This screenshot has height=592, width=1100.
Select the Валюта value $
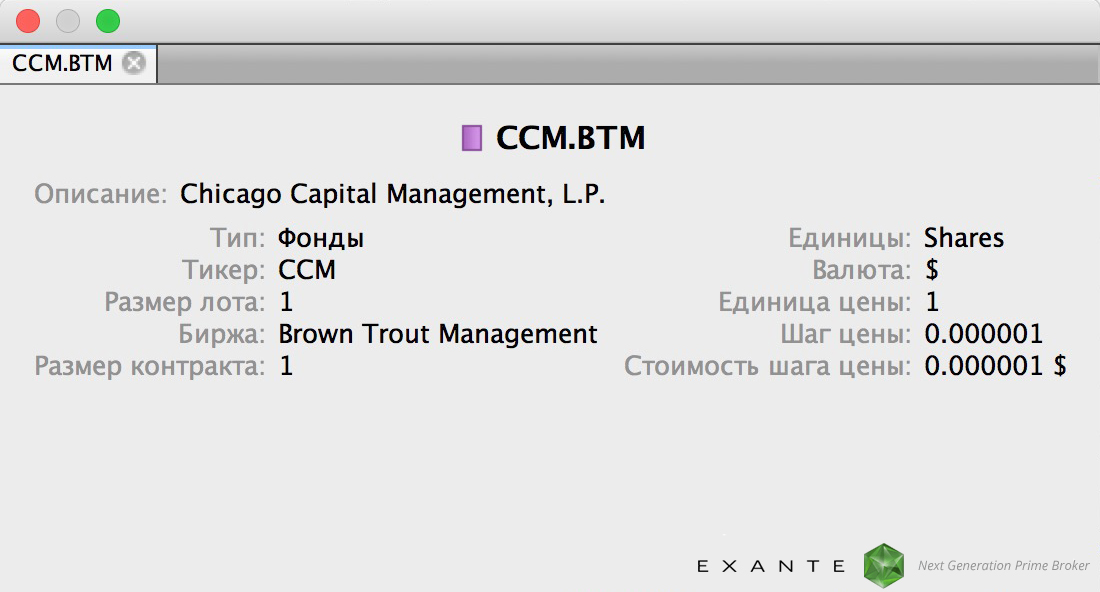tap(930, 270)
